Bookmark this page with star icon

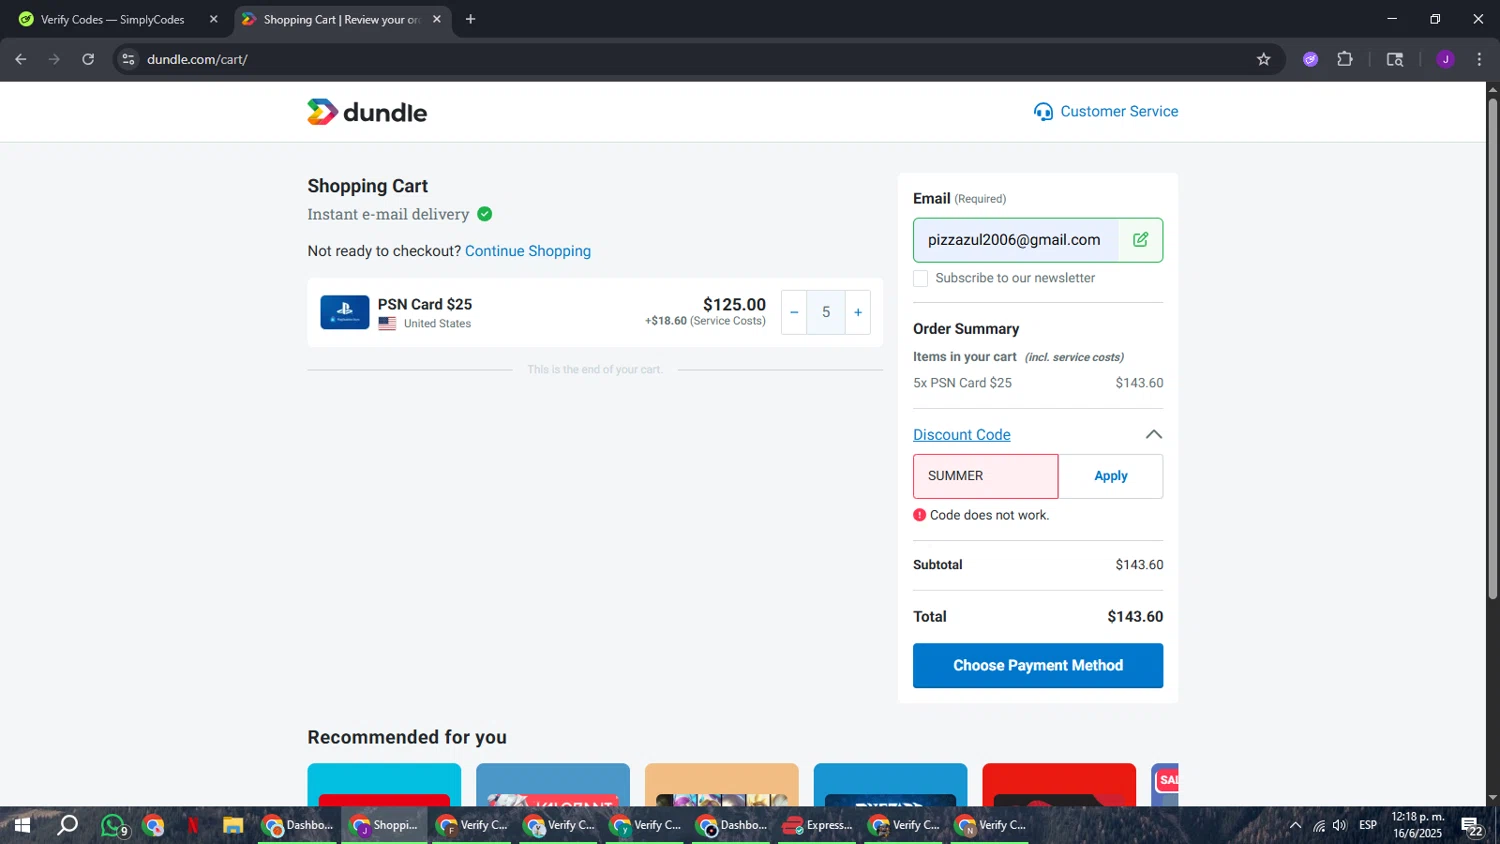tap(1264, 59)
